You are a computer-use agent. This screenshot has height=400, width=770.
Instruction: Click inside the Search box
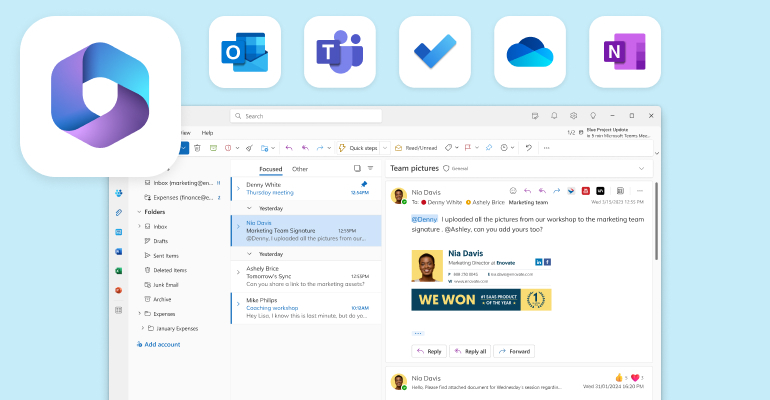point(306,116)
